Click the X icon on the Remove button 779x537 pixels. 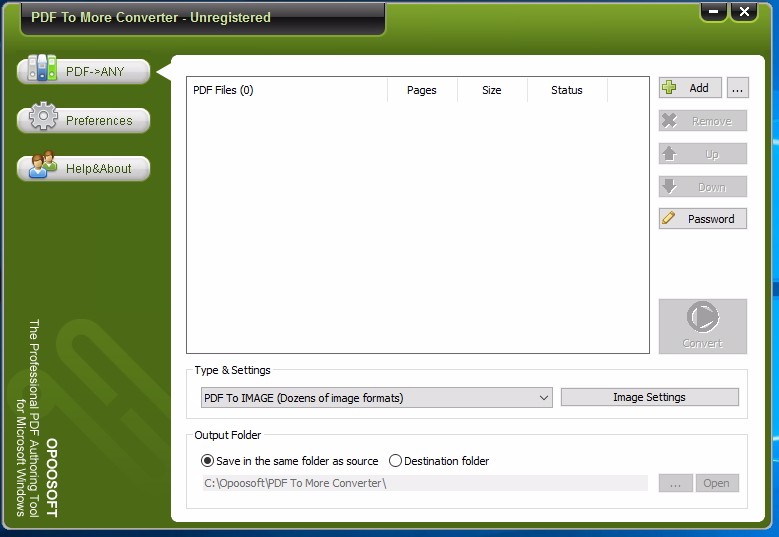[x=669, y=120]
